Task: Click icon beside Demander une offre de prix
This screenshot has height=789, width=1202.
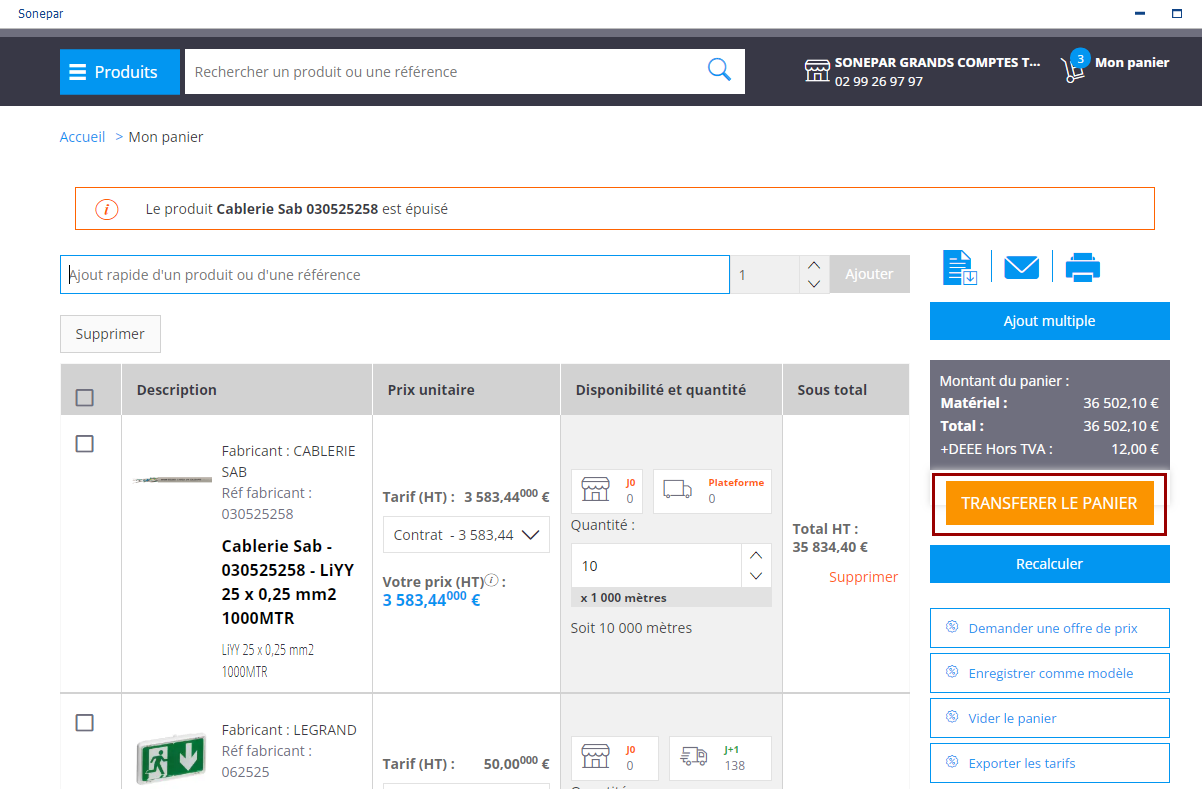Action: [x=952, y=627]
